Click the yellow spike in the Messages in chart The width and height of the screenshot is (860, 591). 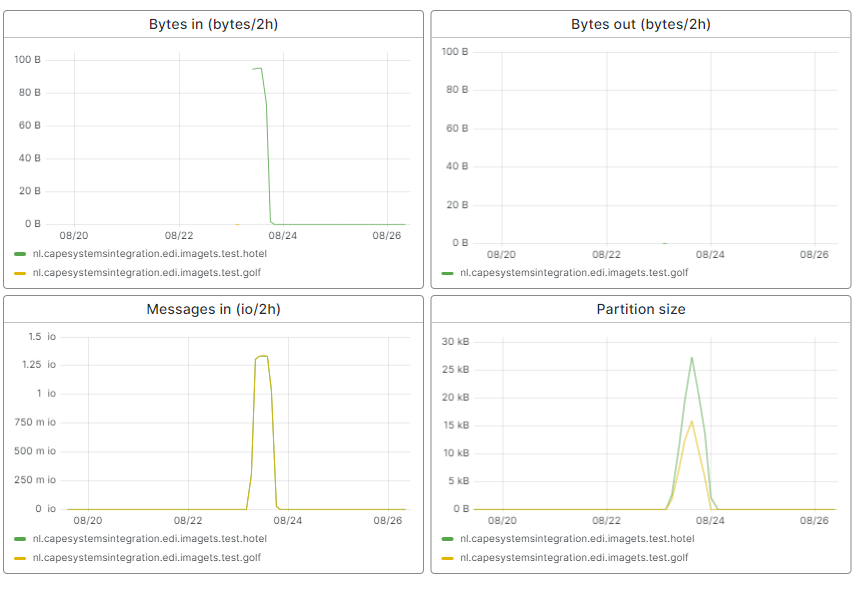point(260,357)
